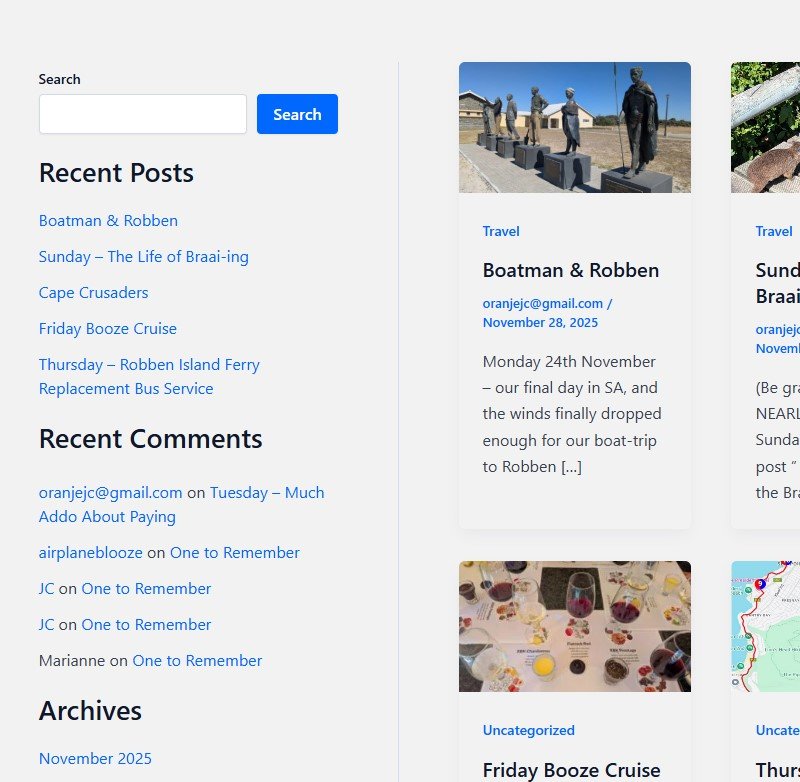This screenshot has width=800, height=782.
Task: Select Uncategorized category above Friday Booze Cruise
Action: [528, 730]
